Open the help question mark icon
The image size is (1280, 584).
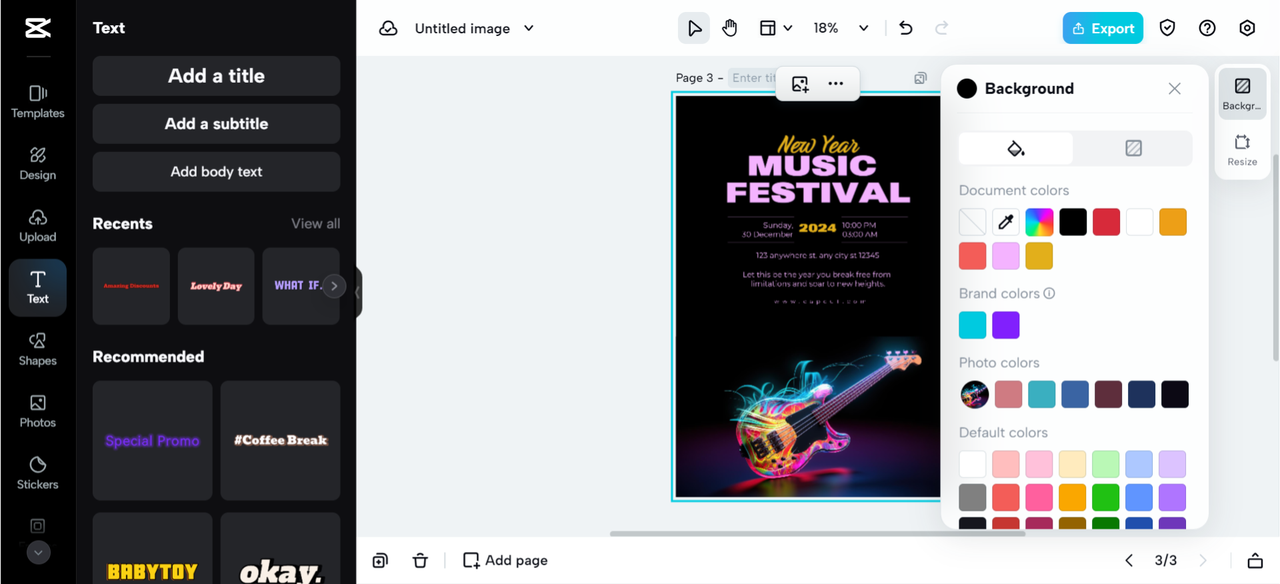coord(1207,28)
